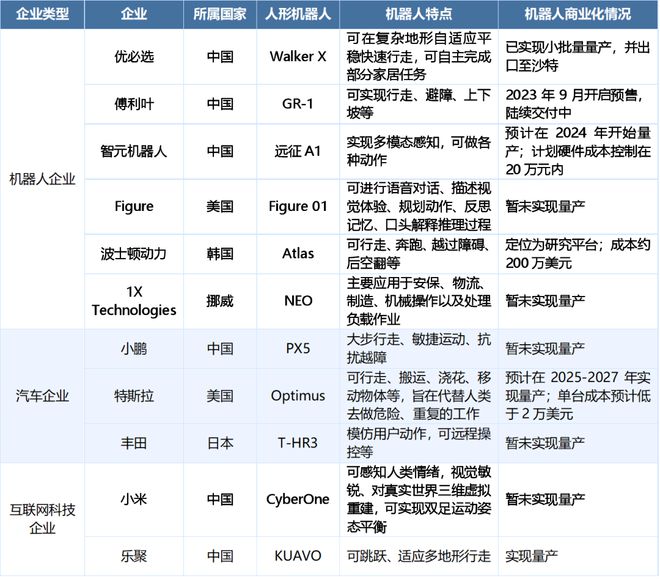Click 中国 in the 乐聚 row

pos(220,556)
